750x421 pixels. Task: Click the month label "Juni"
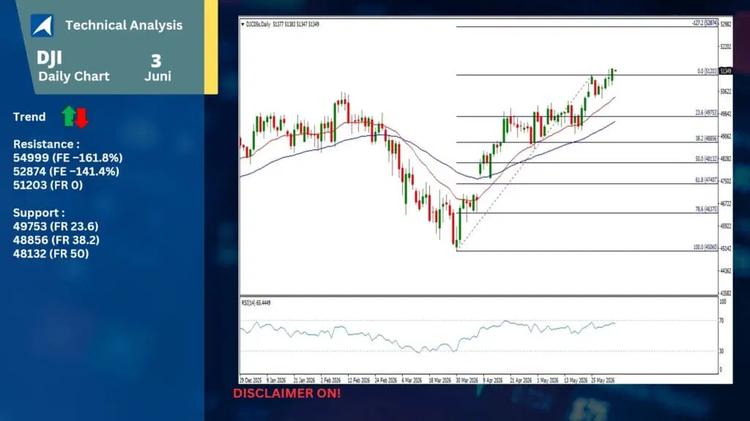pyautogui.click(x=158, y=77)
